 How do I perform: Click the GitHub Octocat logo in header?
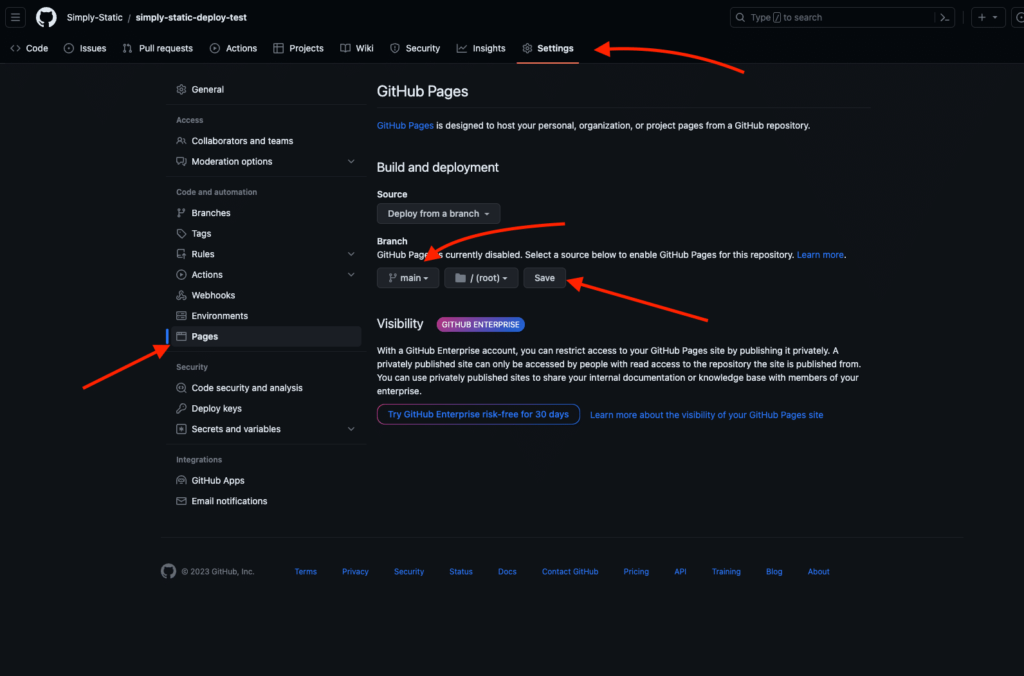click(x=46, y=18)
